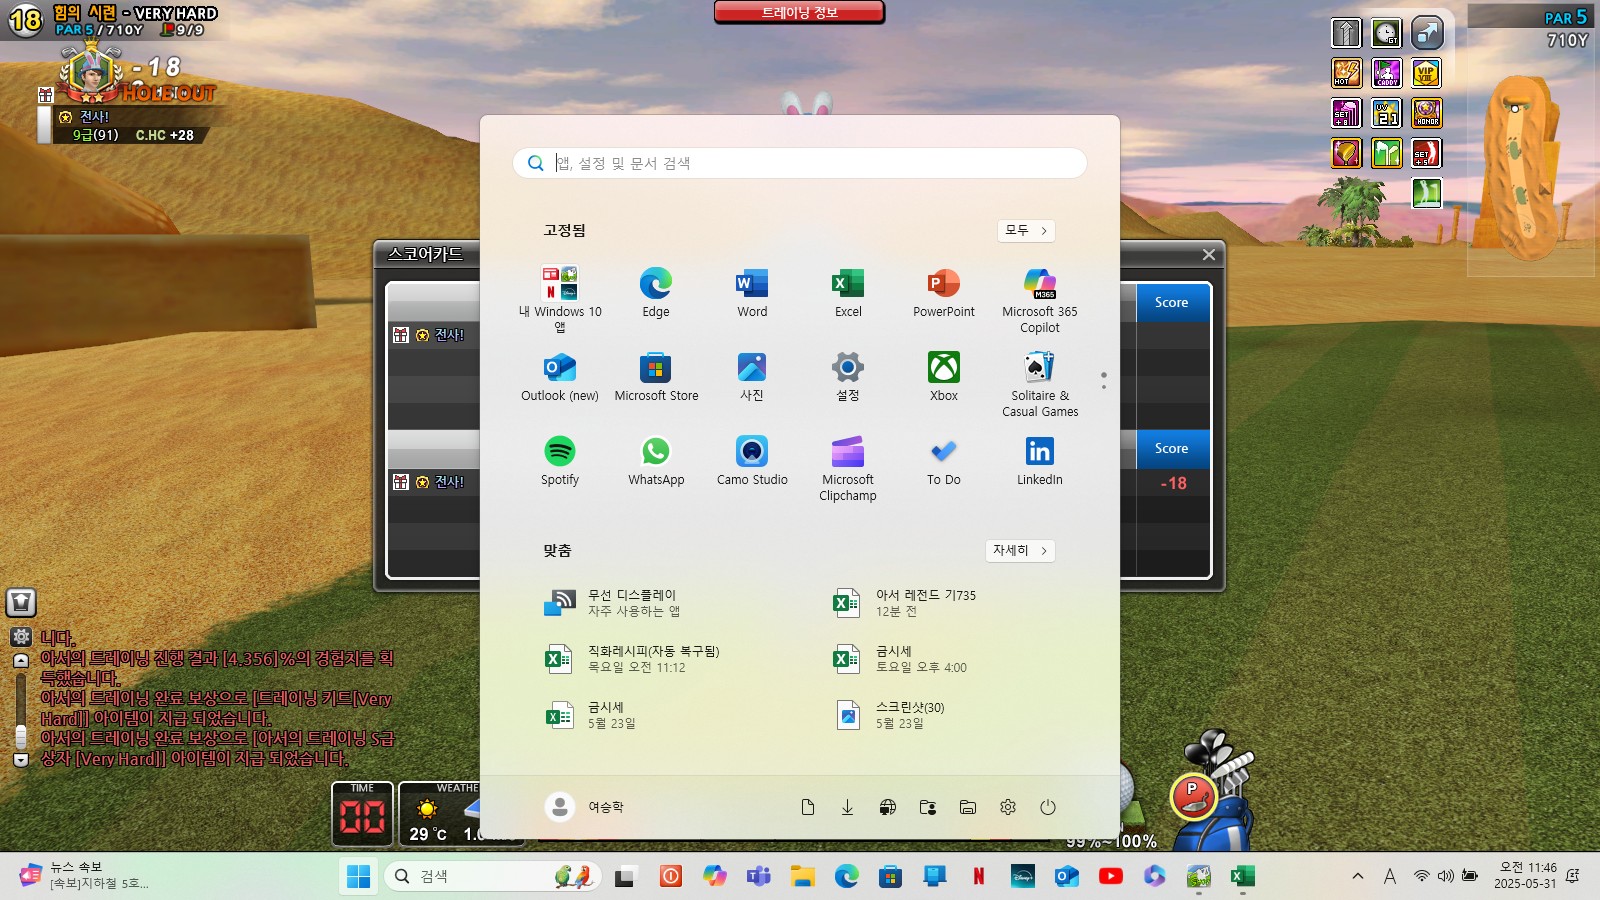Expand recommendations with 자세히 button

coord(1020,550)
